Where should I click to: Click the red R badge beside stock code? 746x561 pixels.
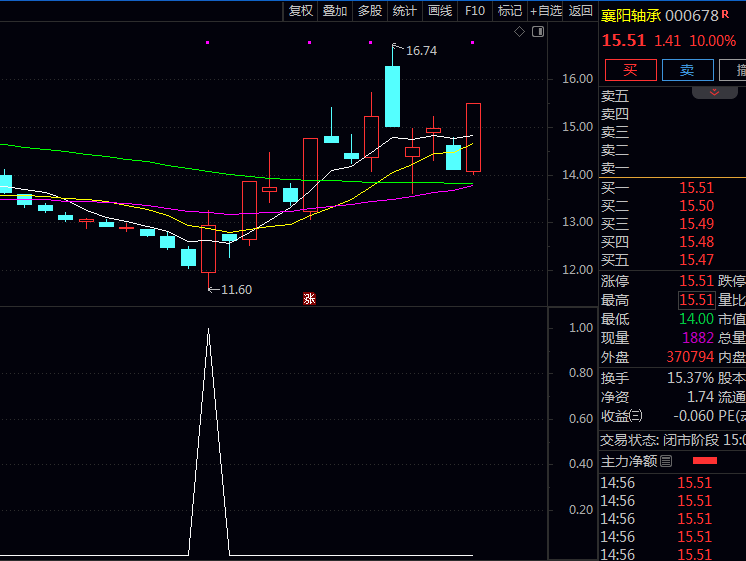726,15
